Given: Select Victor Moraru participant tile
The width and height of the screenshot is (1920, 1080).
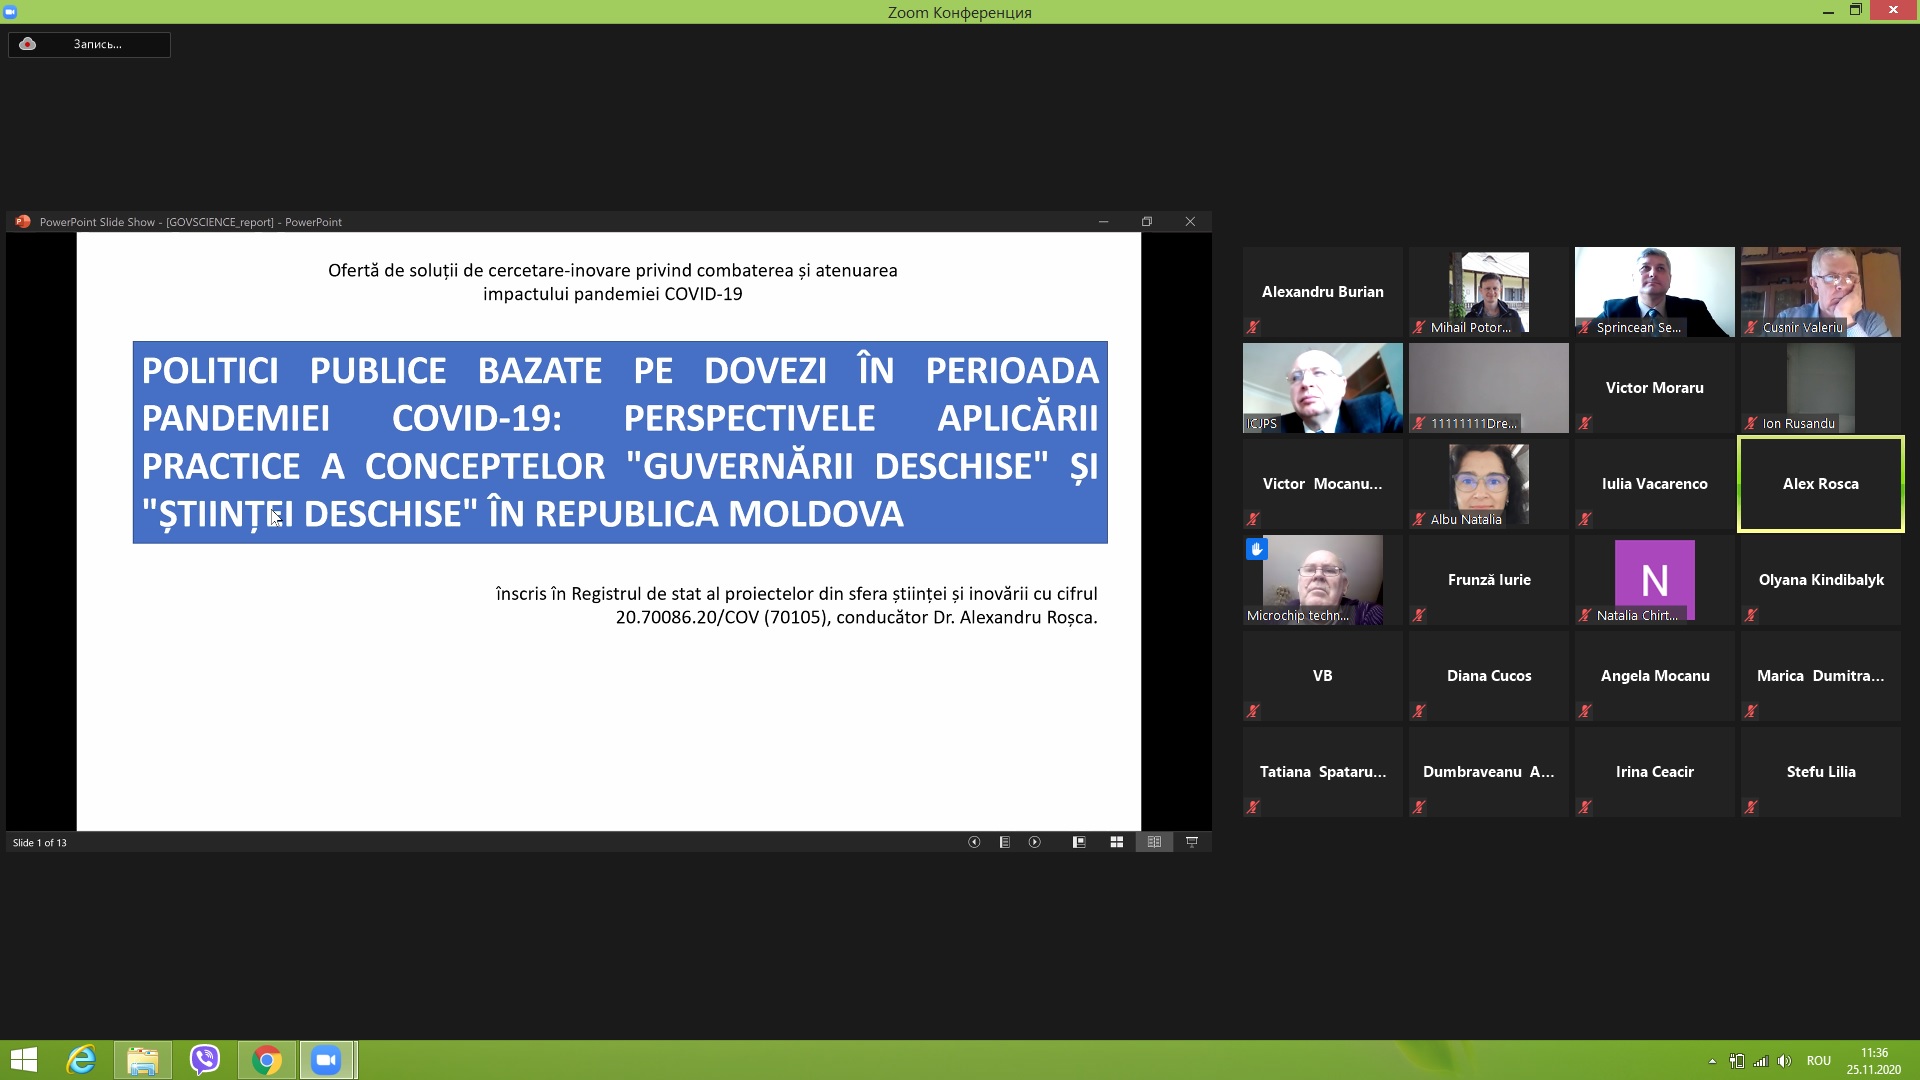Looking at the screenshot, I should 1654,388.
